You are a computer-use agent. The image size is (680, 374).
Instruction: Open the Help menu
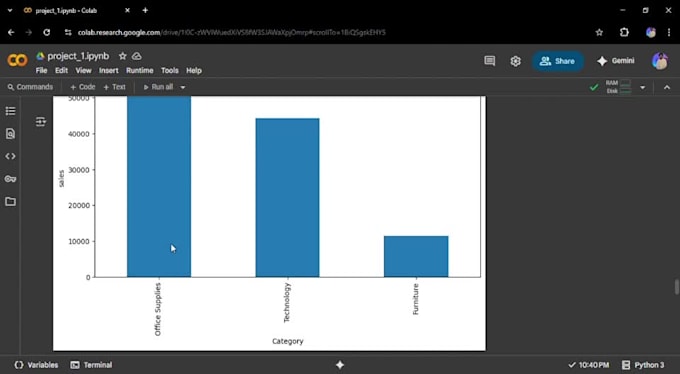[x=194, y=71]
